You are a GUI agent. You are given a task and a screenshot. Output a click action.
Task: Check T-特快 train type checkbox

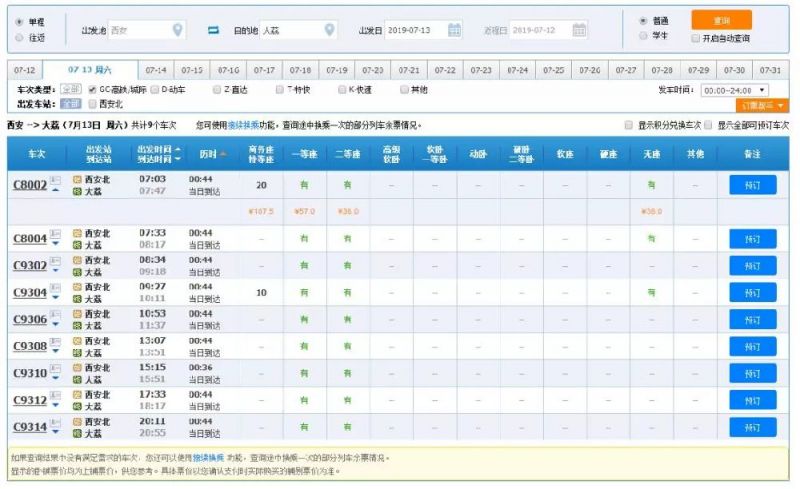click(x=279, y=89)
